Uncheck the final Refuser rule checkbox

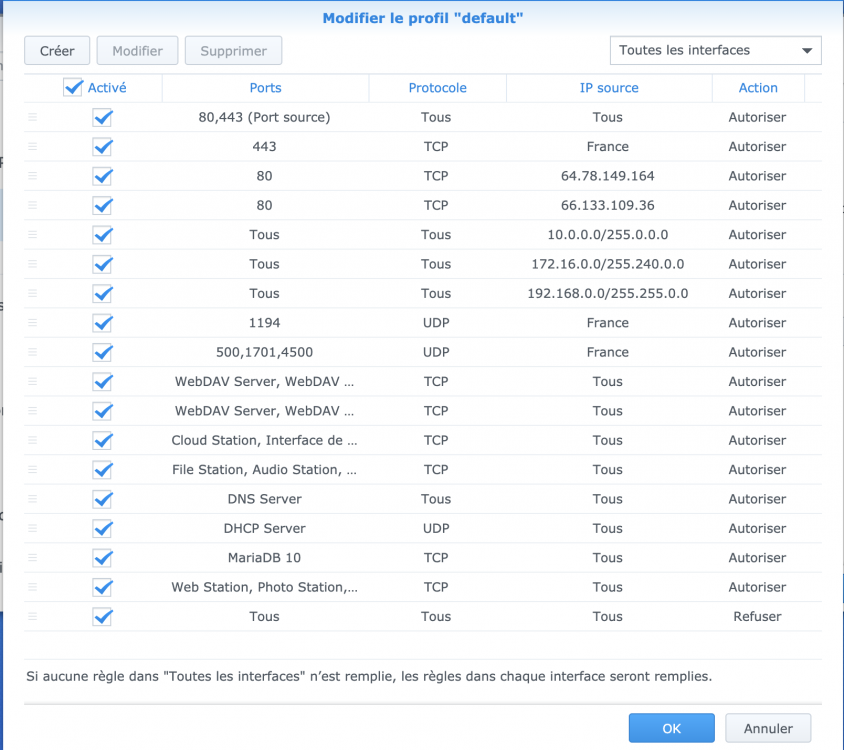coord(102,617)
